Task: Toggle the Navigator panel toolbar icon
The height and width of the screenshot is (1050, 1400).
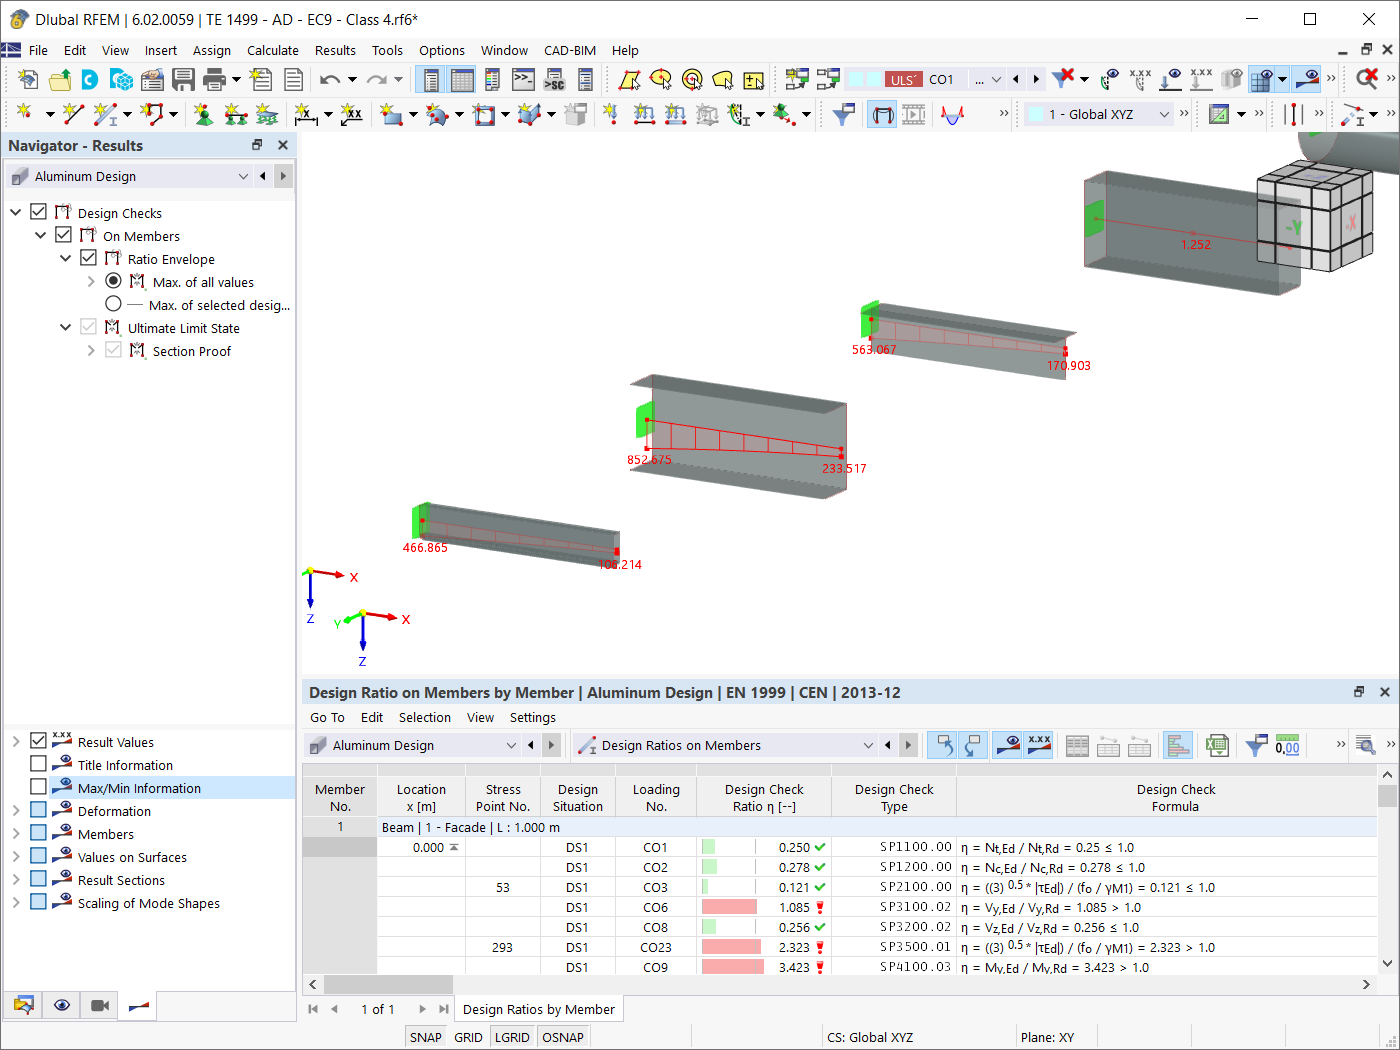Action: point(431,80)
